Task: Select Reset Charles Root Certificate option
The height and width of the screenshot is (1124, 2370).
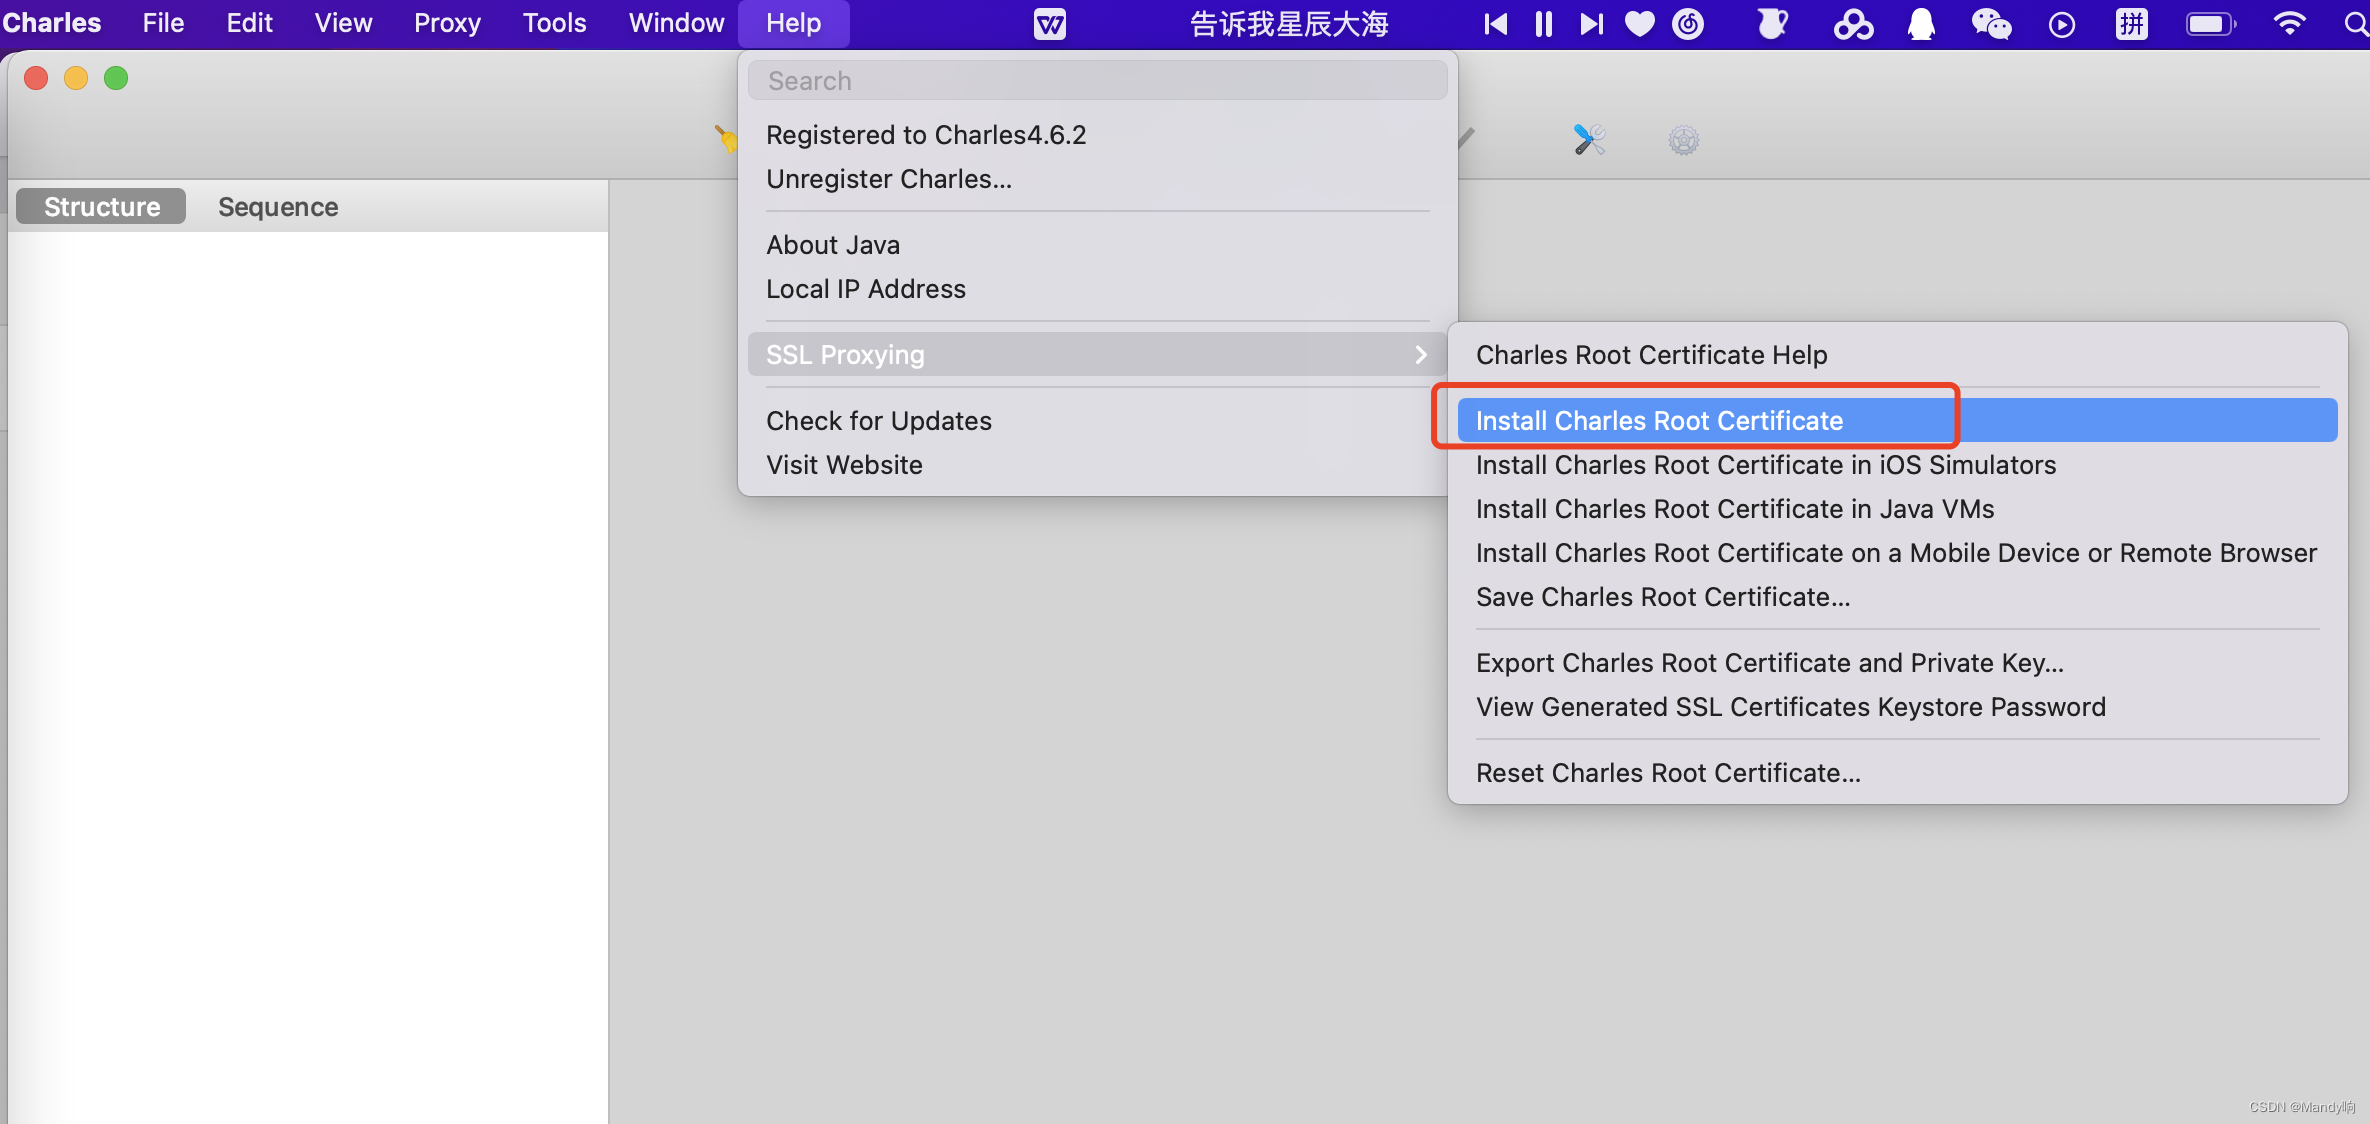Action: click(1666, 772)
